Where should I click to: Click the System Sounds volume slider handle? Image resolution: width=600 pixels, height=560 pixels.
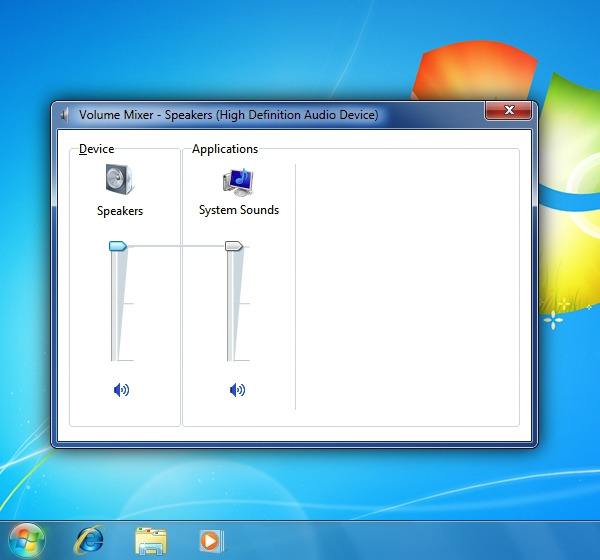pyautogui.click(x=234, y=245)
